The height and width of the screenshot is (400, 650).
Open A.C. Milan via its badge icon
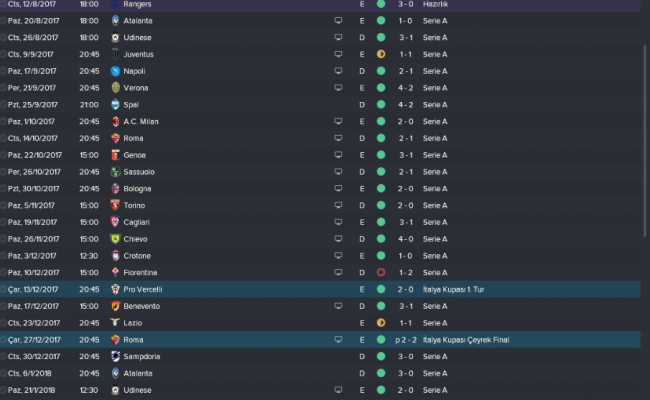pyautogui.click(x=116, y=121)
